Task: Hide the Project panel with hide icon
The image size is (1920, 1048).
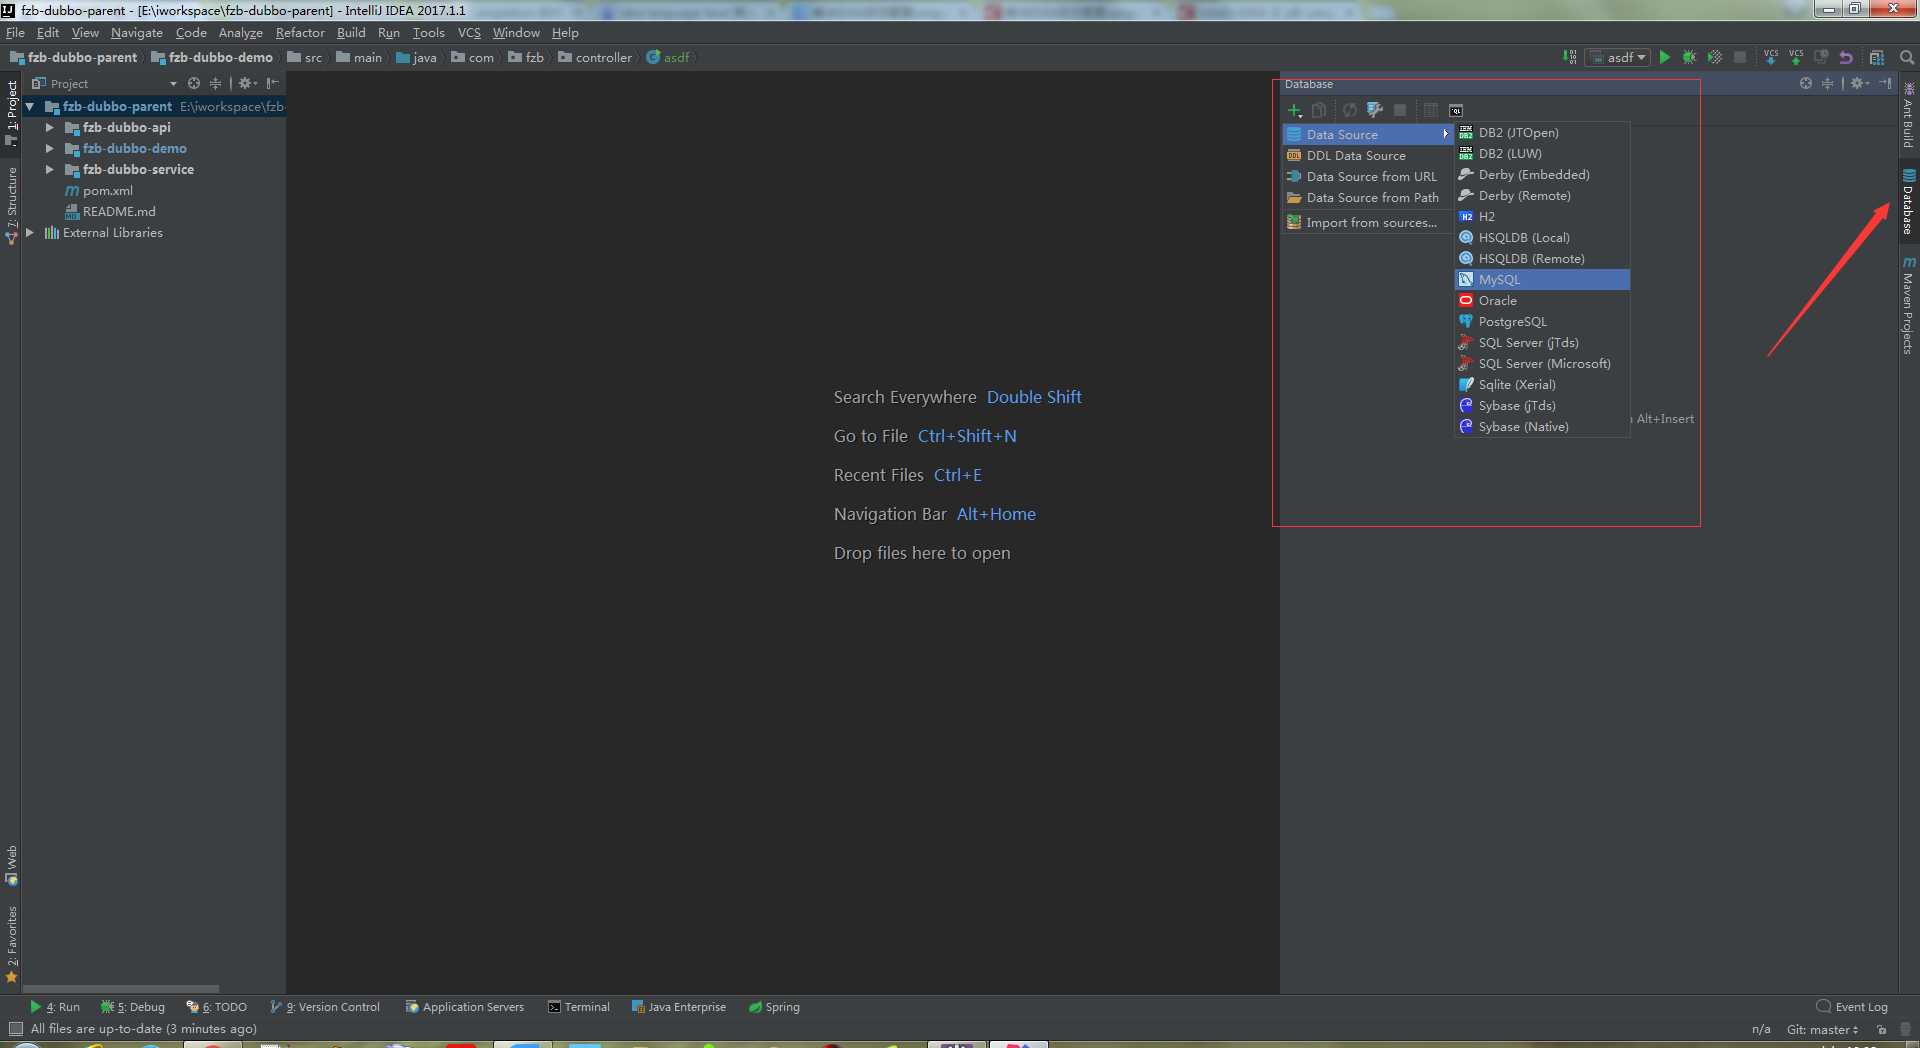Action: click(x=272, y=83)
